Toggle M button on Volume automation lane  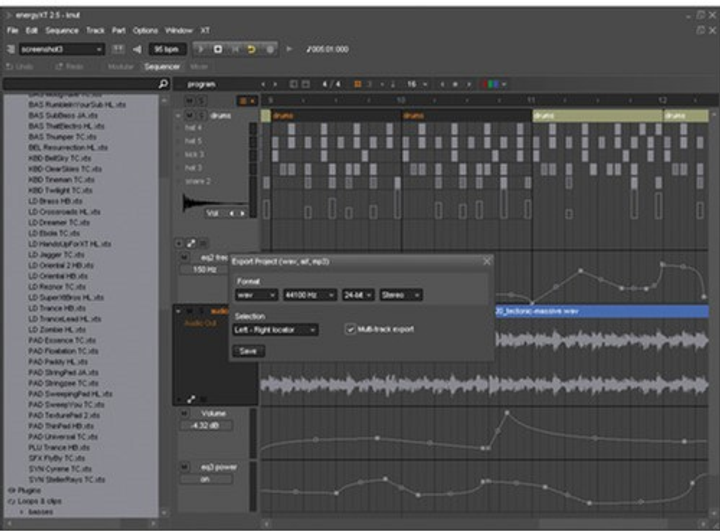pos(184,413)
